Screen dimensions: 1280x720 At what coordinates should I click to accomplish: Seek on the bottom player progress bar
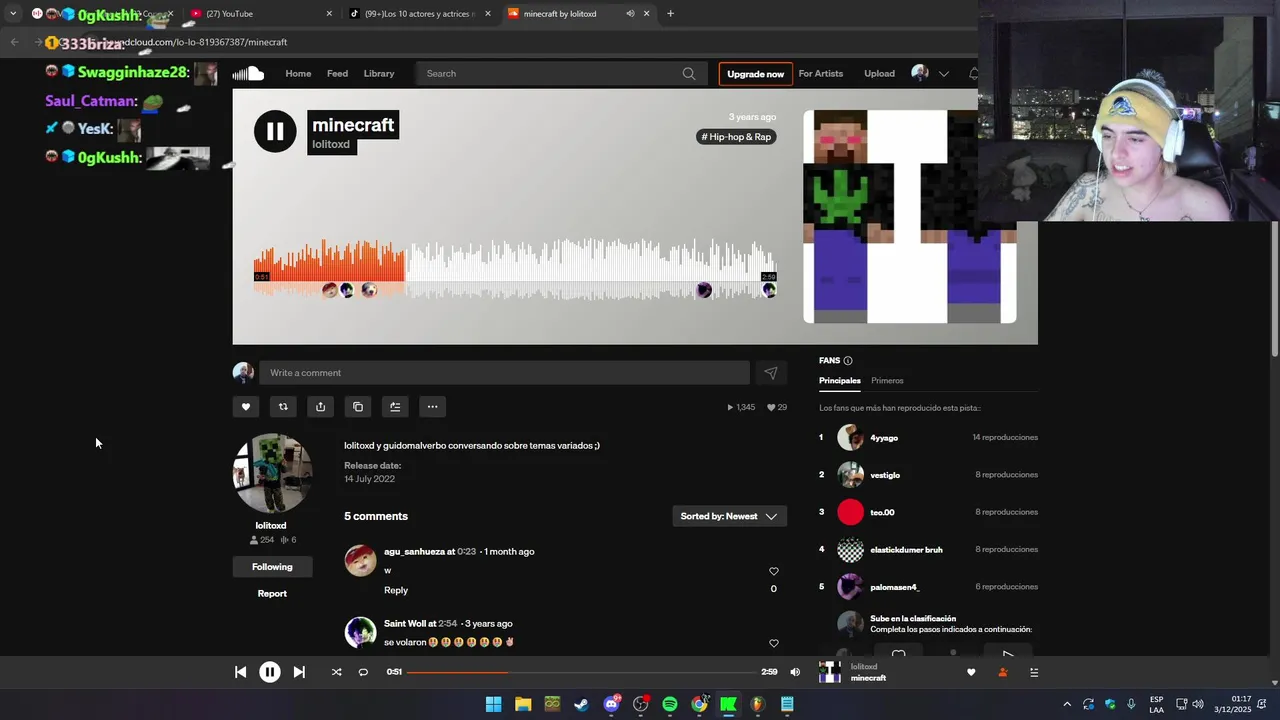click(580, 672)
